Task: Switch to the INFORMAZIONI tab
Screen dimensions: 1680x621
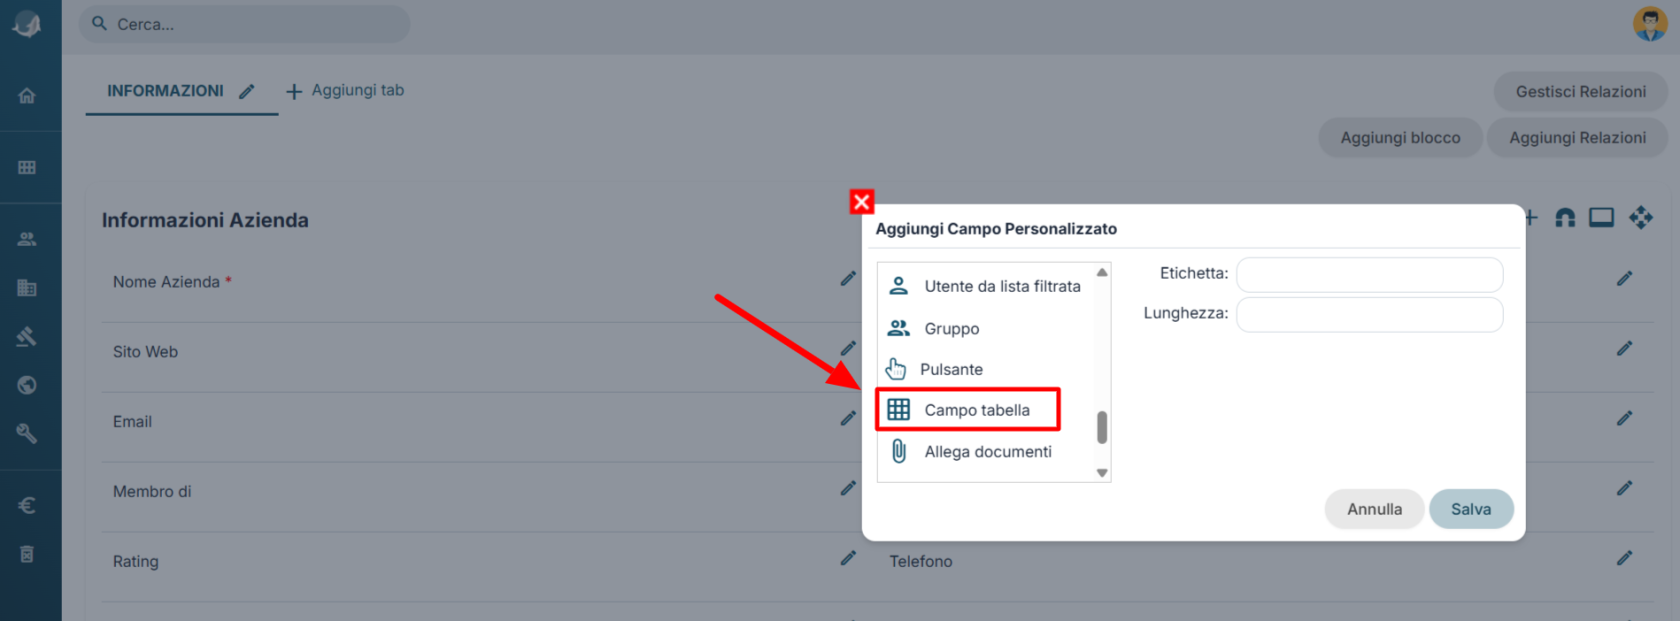Action: [x=166, y=91]
